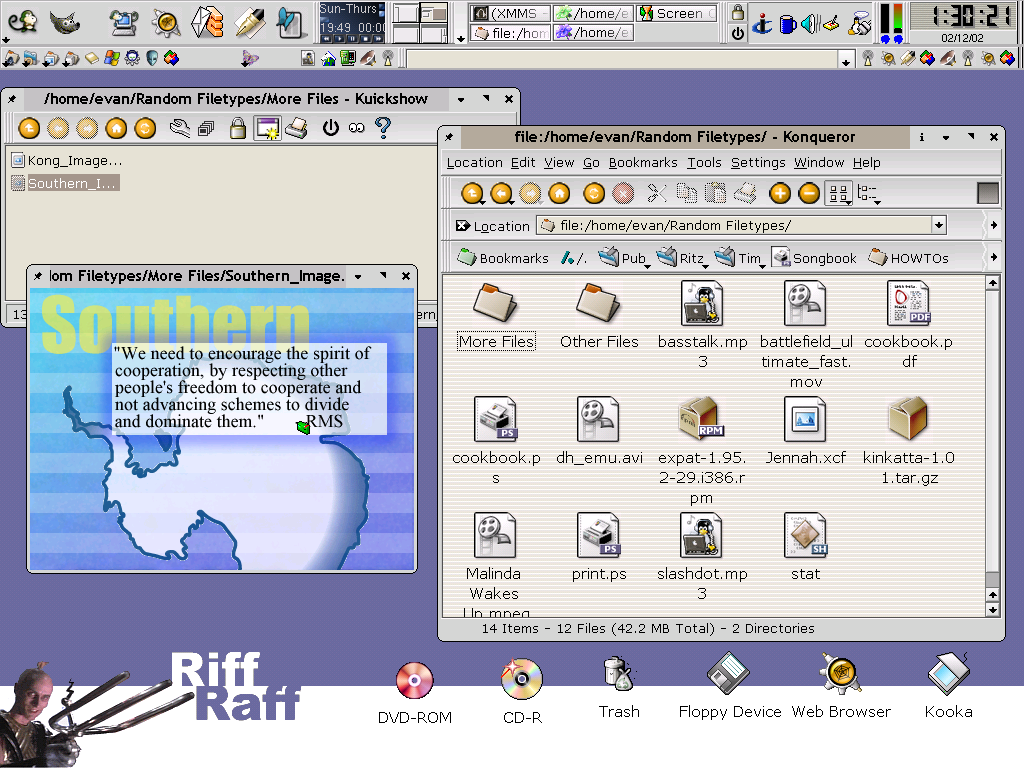
Task: Click the Songbook bookmark
Action: click(x=814, y=258)
